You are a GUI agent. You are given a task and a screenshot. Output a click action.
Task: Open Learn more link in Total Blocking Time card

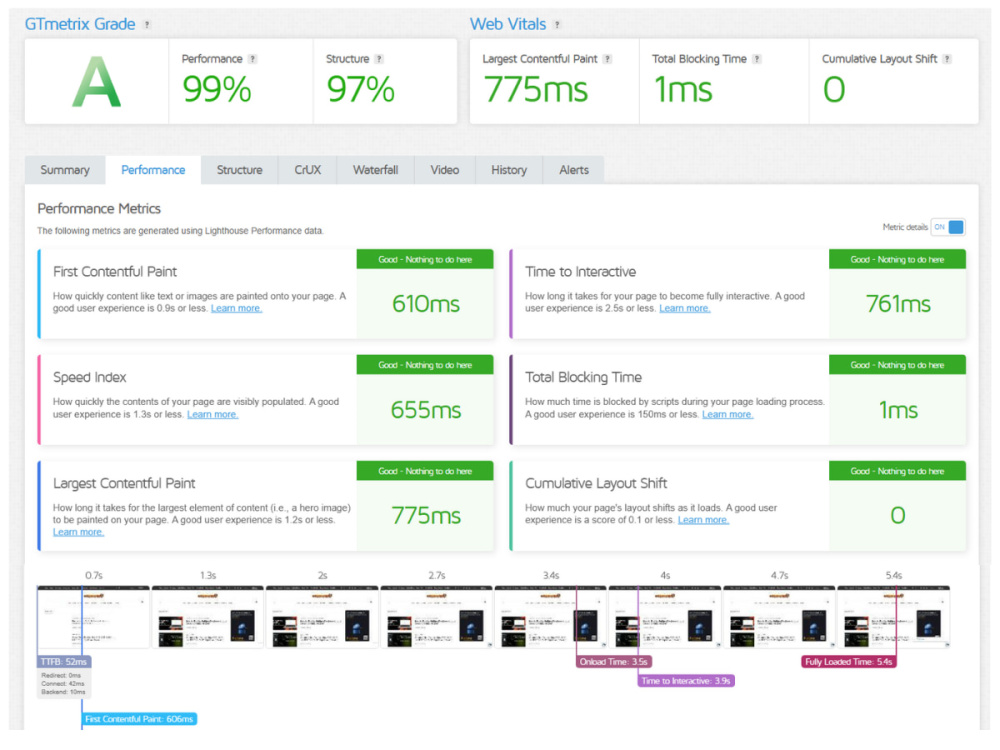coord(728,415)
